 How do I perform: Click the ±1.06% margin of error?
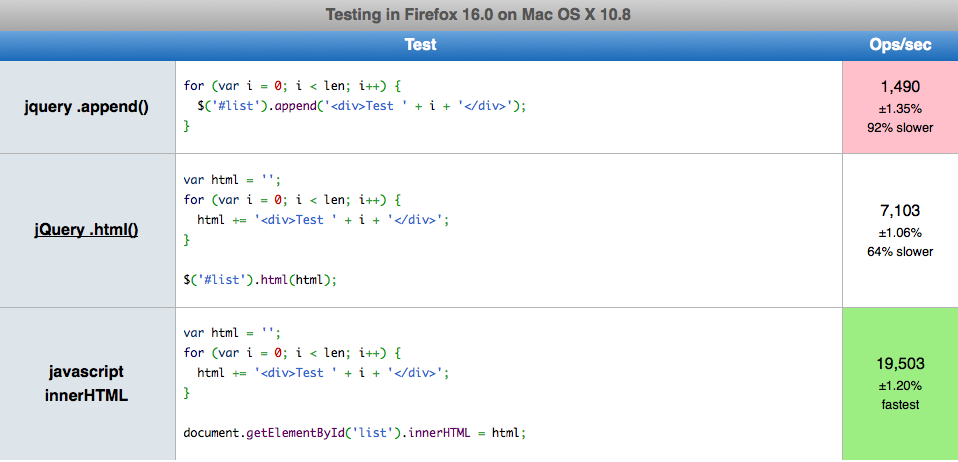tap(900, 233)
